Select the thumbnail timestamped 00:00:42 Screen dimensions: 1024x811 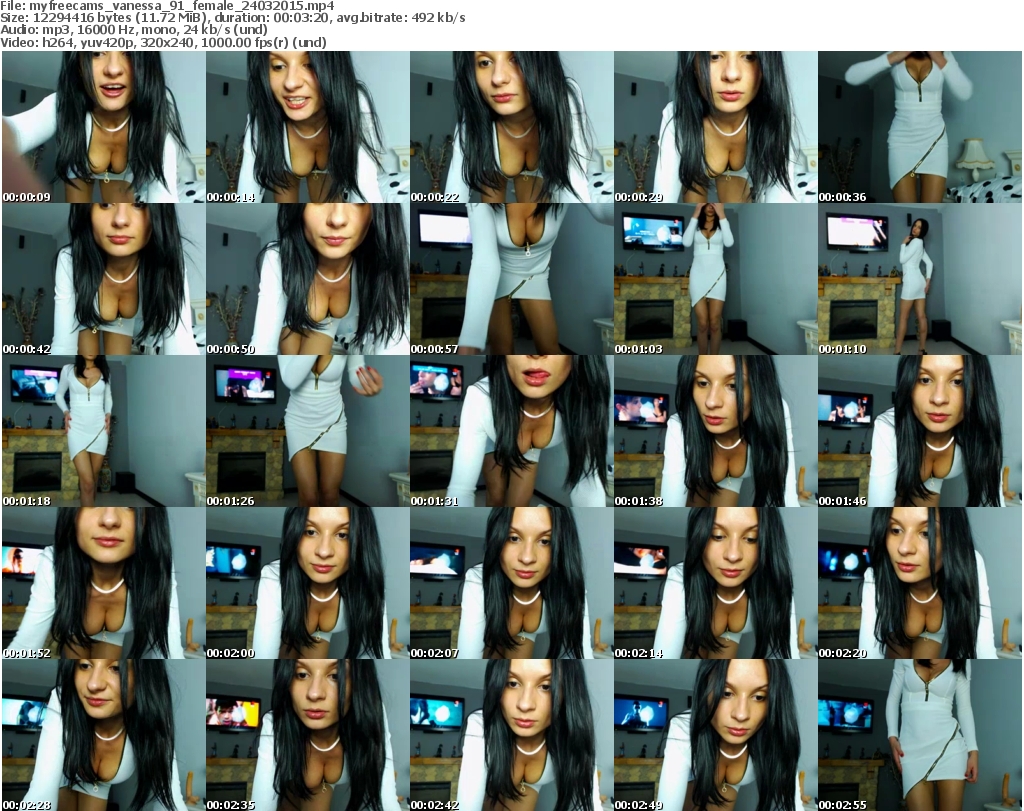click(104, 279)
